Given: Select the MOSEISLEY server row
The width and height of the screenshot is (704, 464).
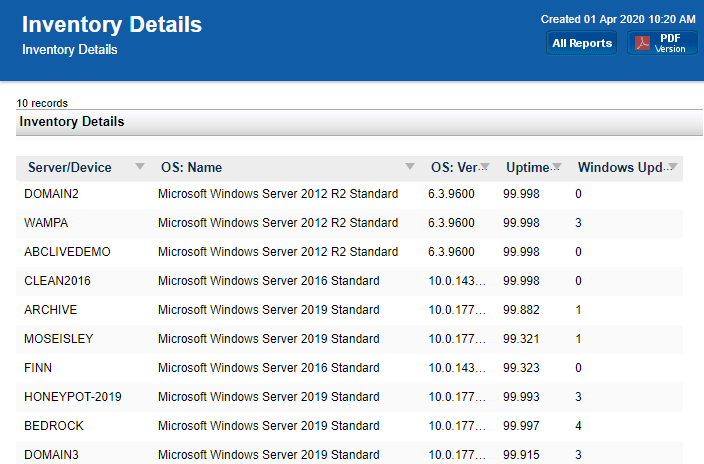Looking at the screenshot, I should pos(58,339).
